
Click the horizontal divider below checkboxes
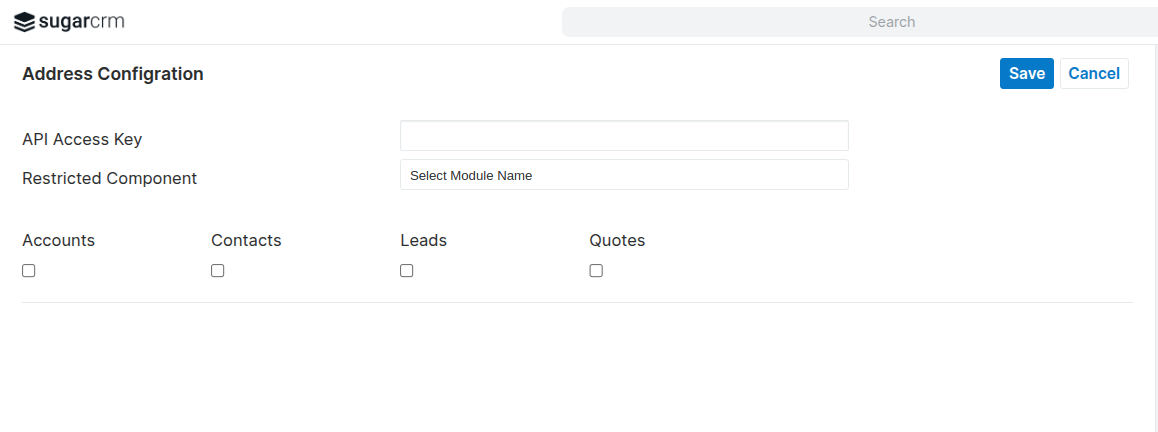click(577, 302)
